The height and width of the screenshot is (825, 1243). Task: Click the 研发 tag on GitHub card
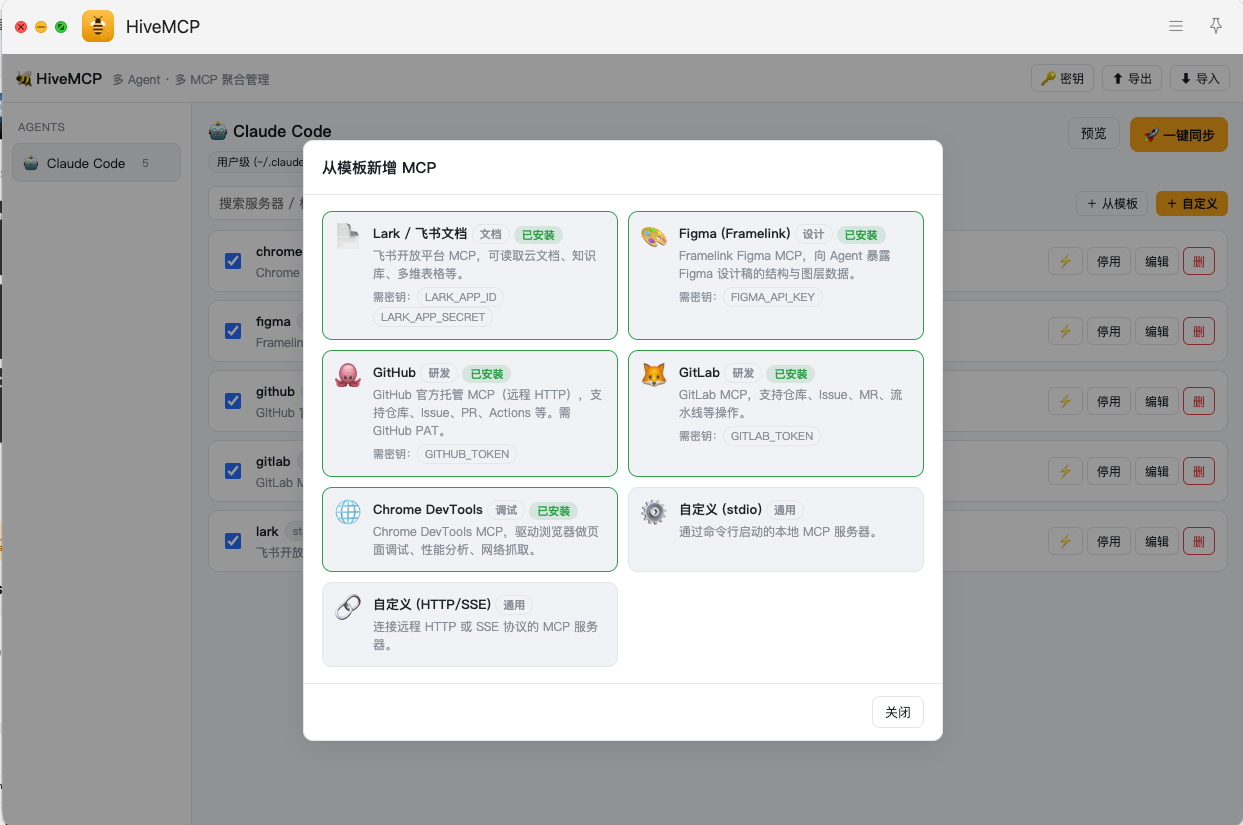tap(439, 374)
